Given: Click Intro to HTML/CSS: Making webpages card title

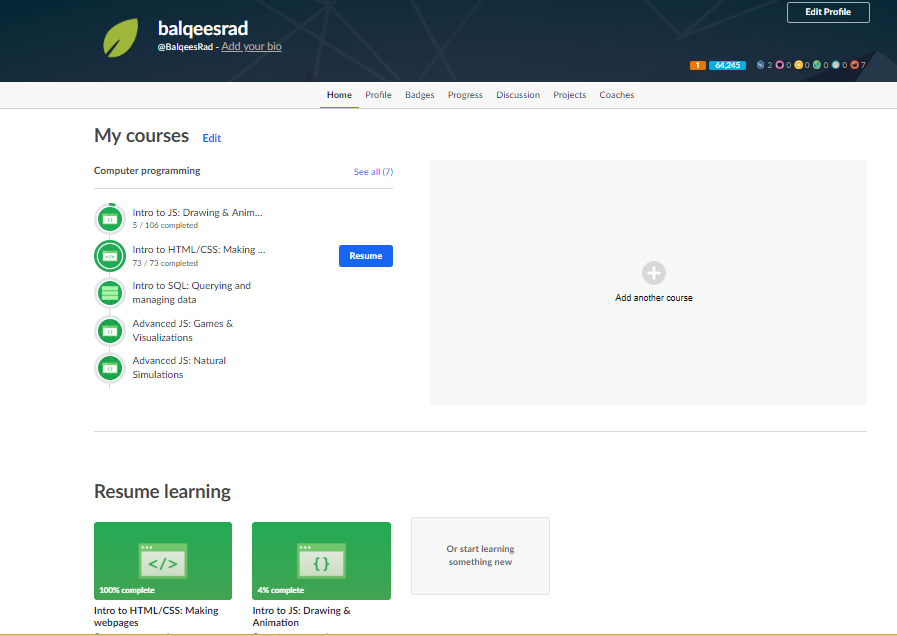Looking at the screenshot, I should (156, 617).
